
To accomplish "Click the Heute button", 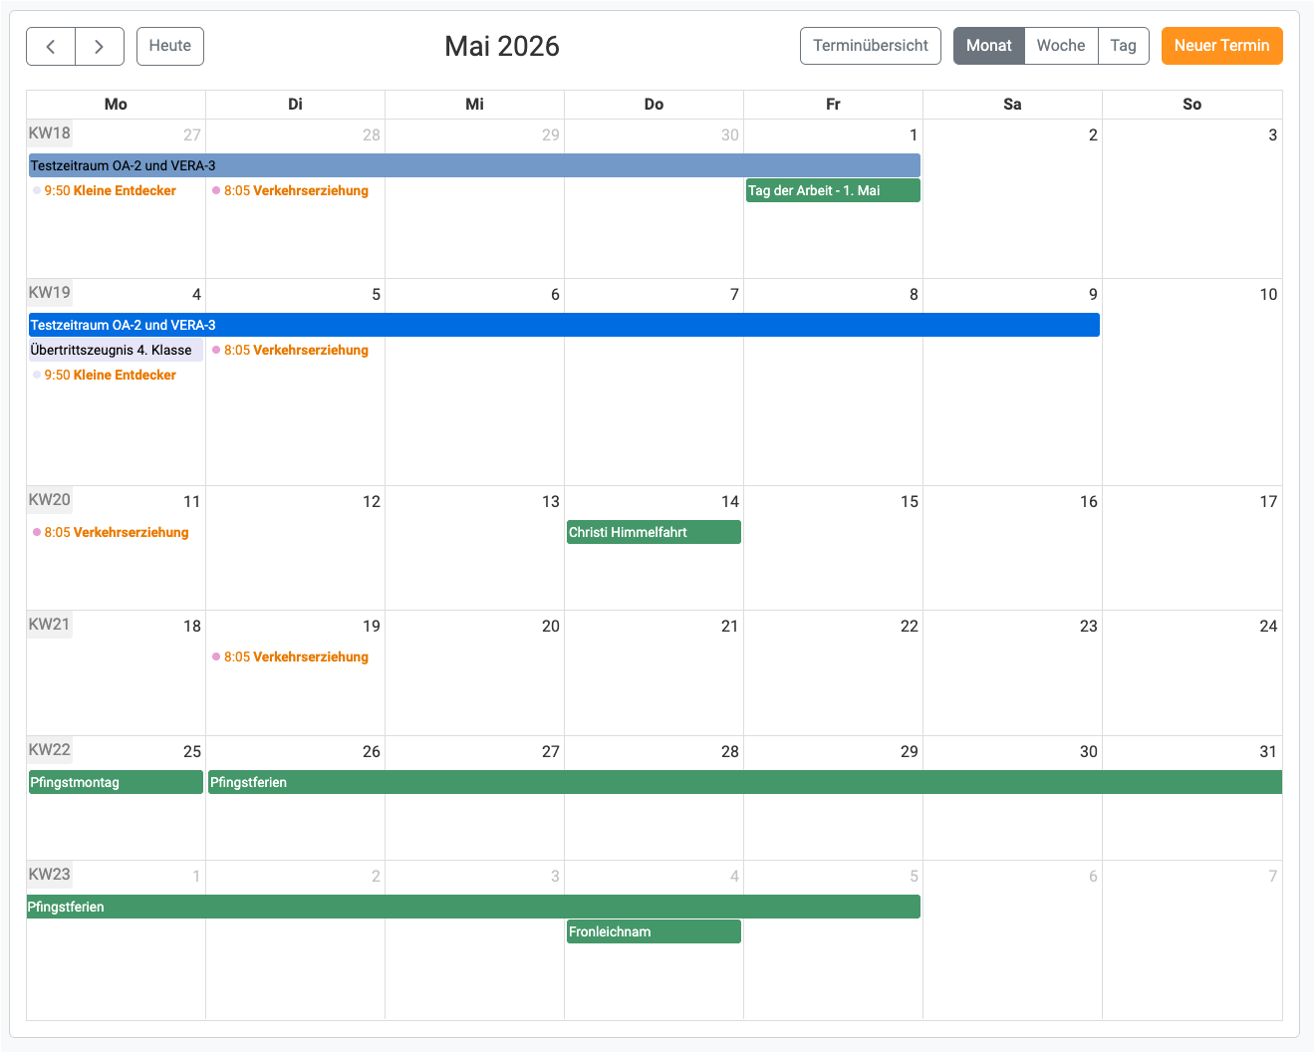I will (x=170, y=46).
